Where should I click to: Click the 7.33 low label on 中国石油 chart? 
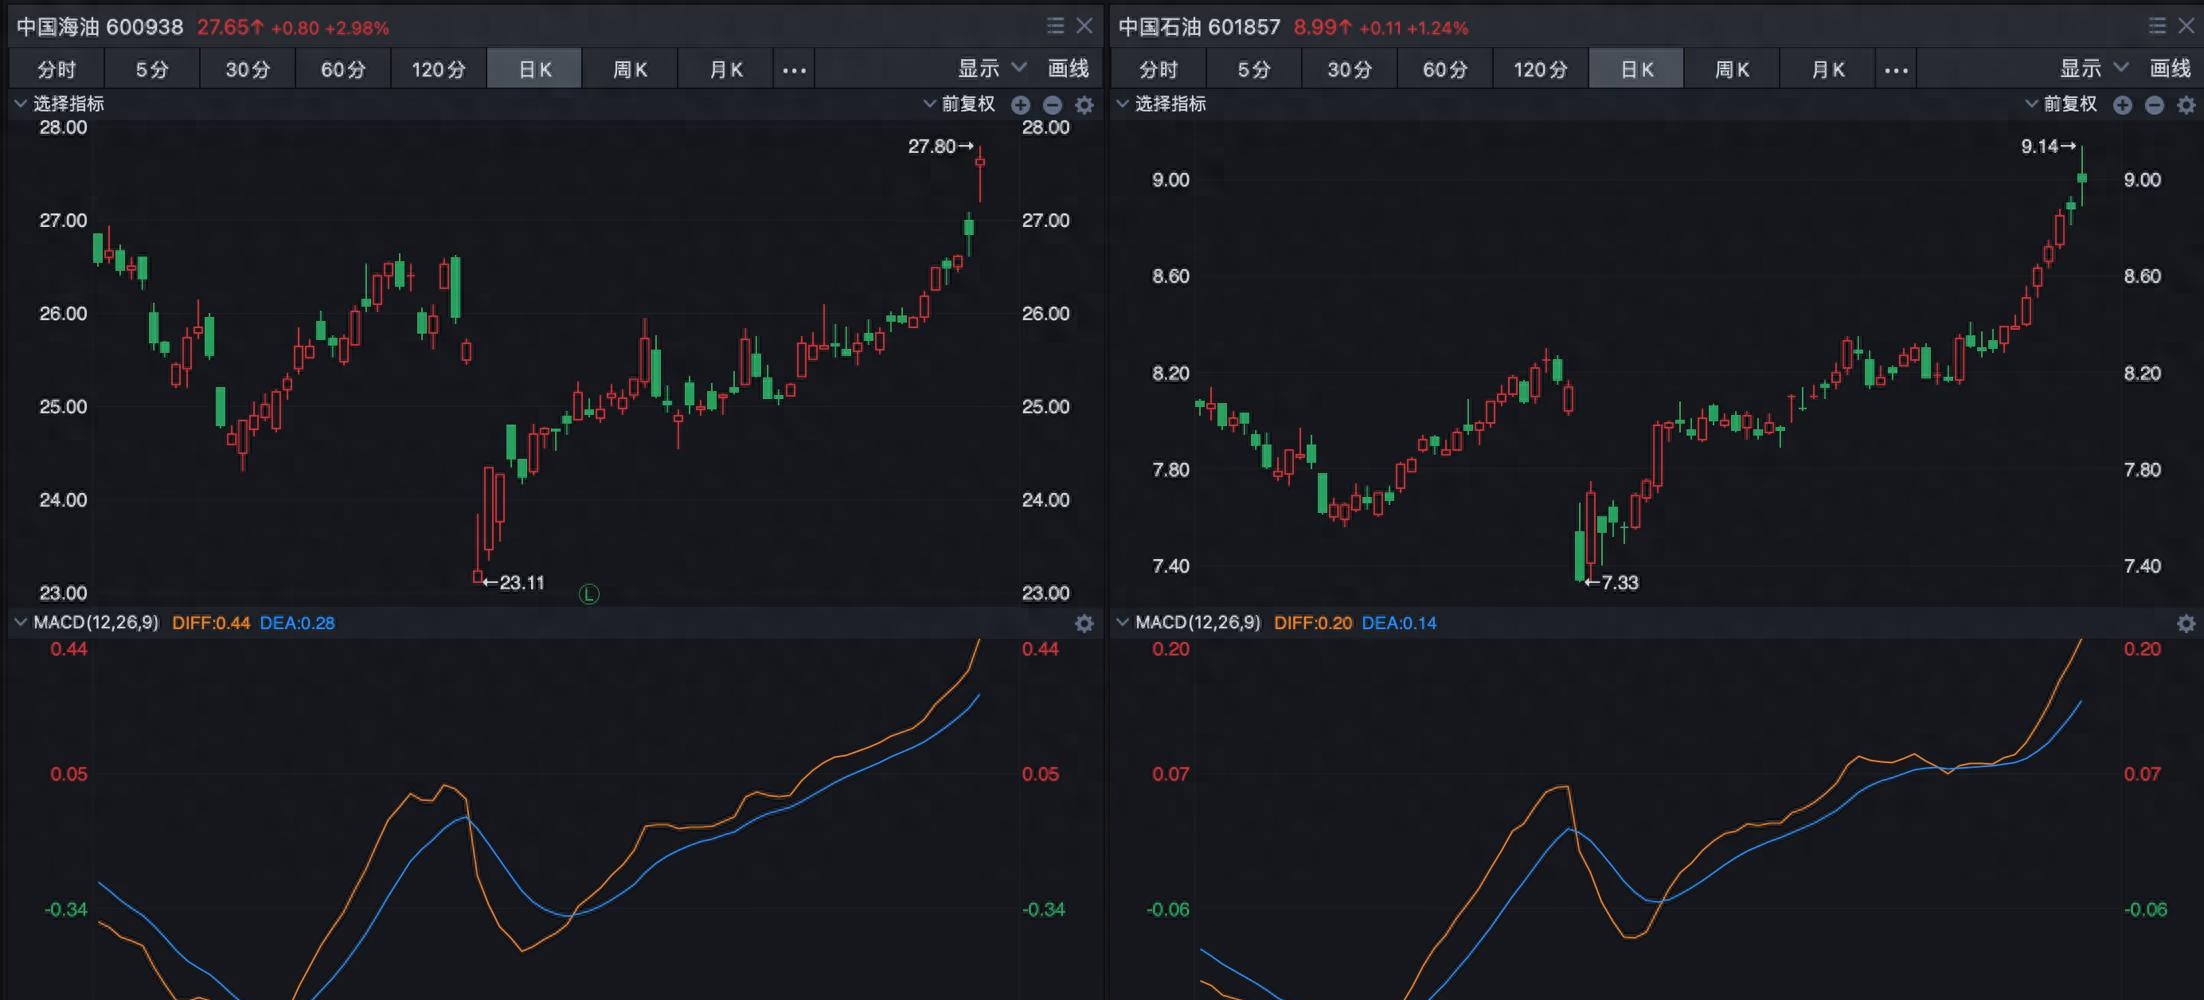coord(1612,583)
